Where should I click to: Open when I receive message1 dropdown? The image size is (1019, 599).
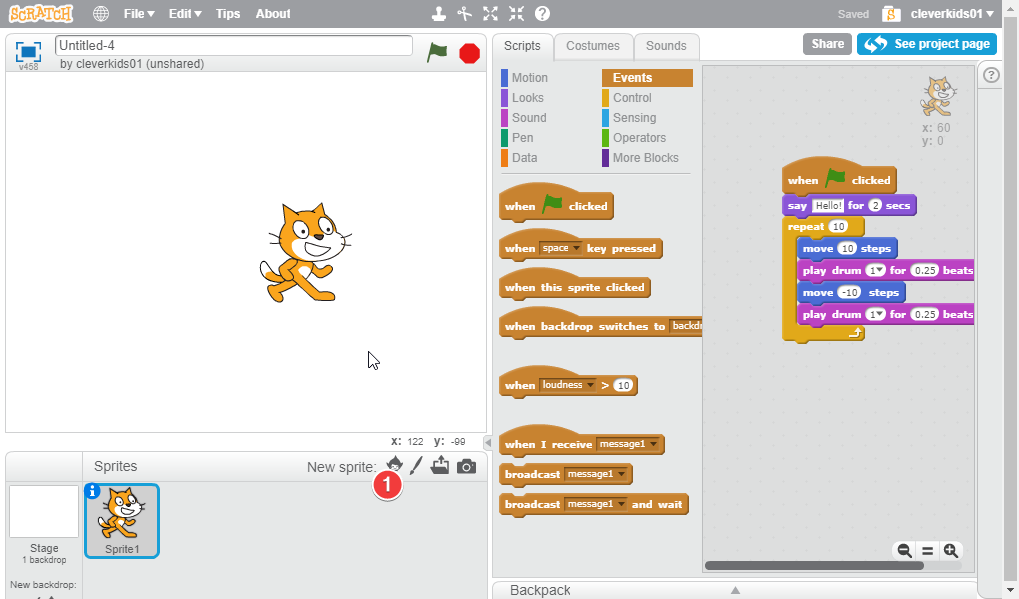628,444
